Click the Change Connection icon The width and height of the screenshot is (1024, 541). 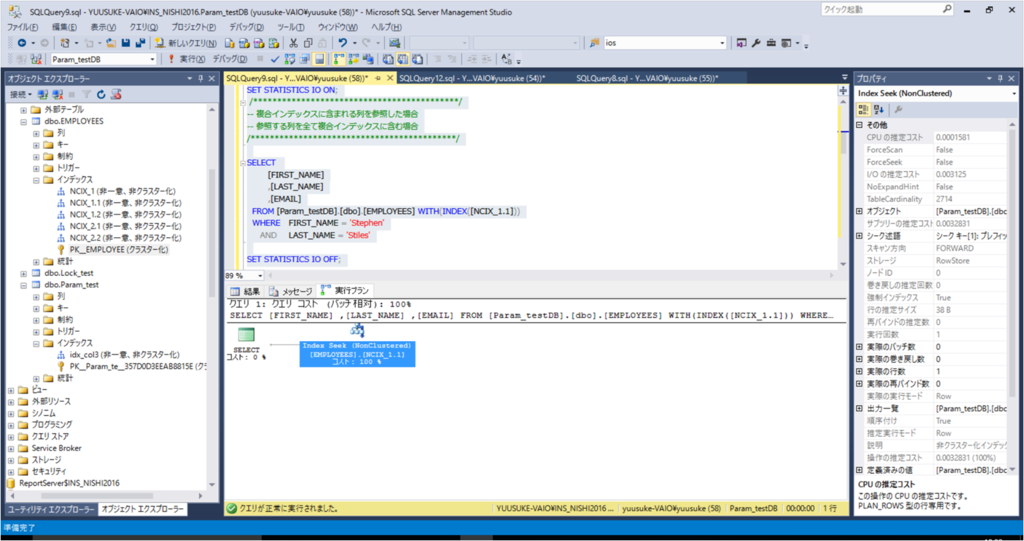coord(36,59)
